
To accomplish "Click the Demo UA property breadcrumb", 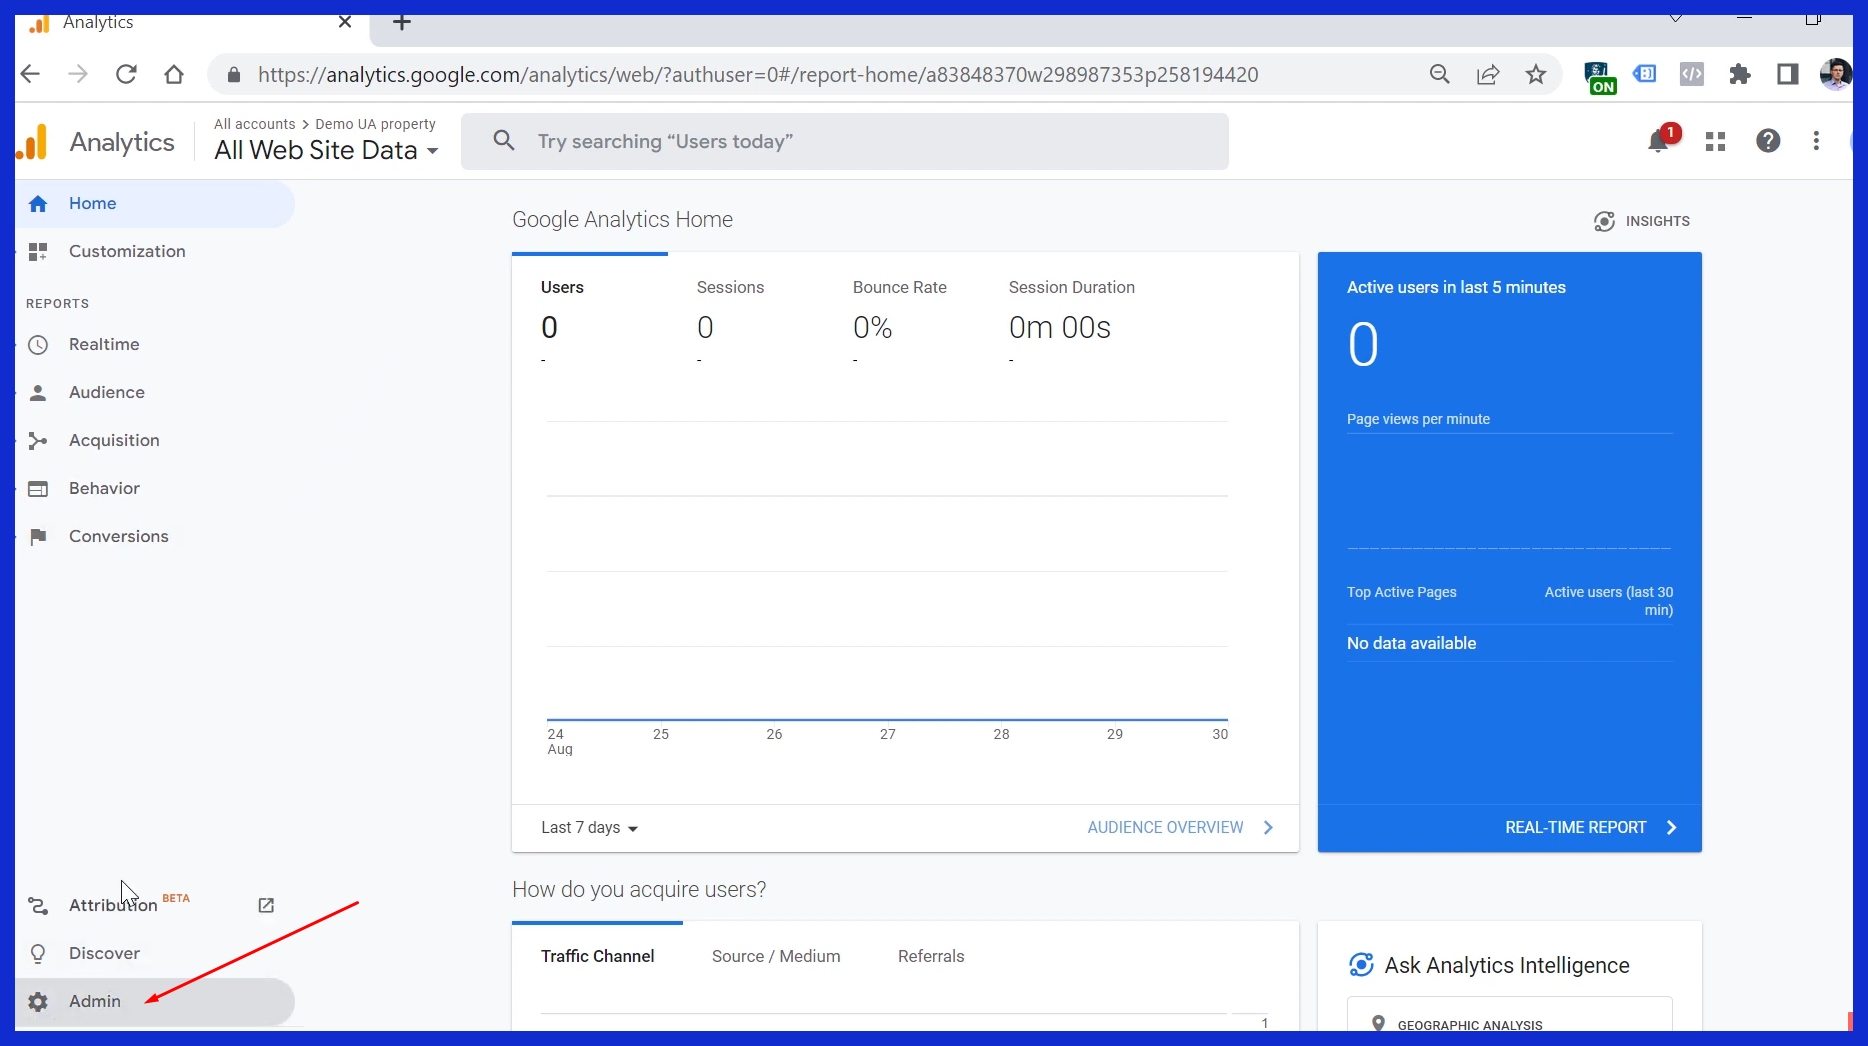I will point(375,124).
